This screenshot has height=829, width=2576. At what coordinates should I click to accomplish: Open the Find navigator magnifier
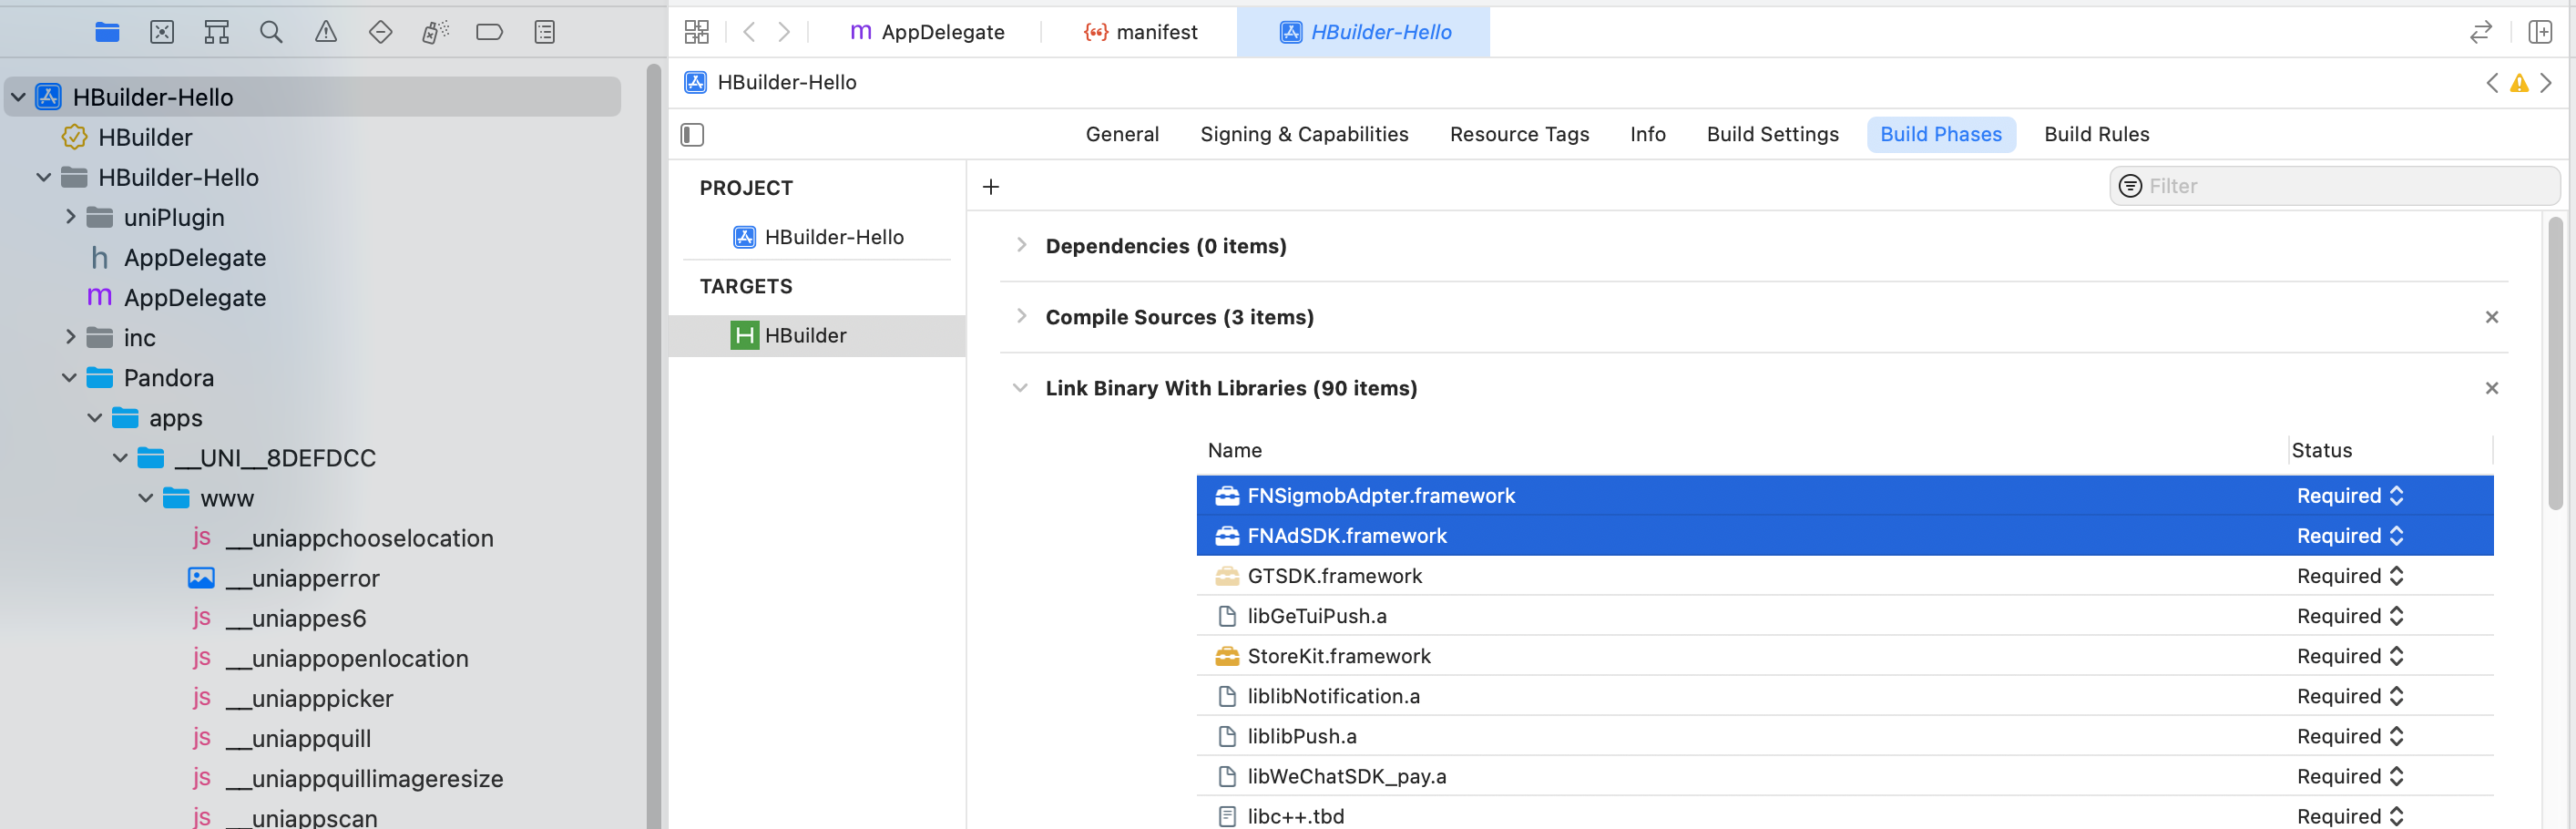pyautogui.click(x=271, y=32)
